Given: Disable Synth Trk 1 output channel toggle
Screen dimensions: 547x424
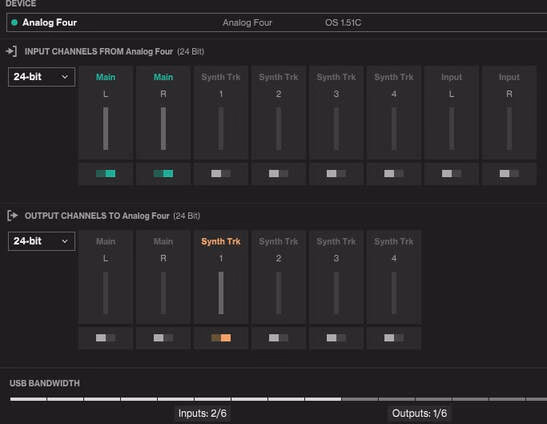Looking at the screenshot, I should 221,338.
